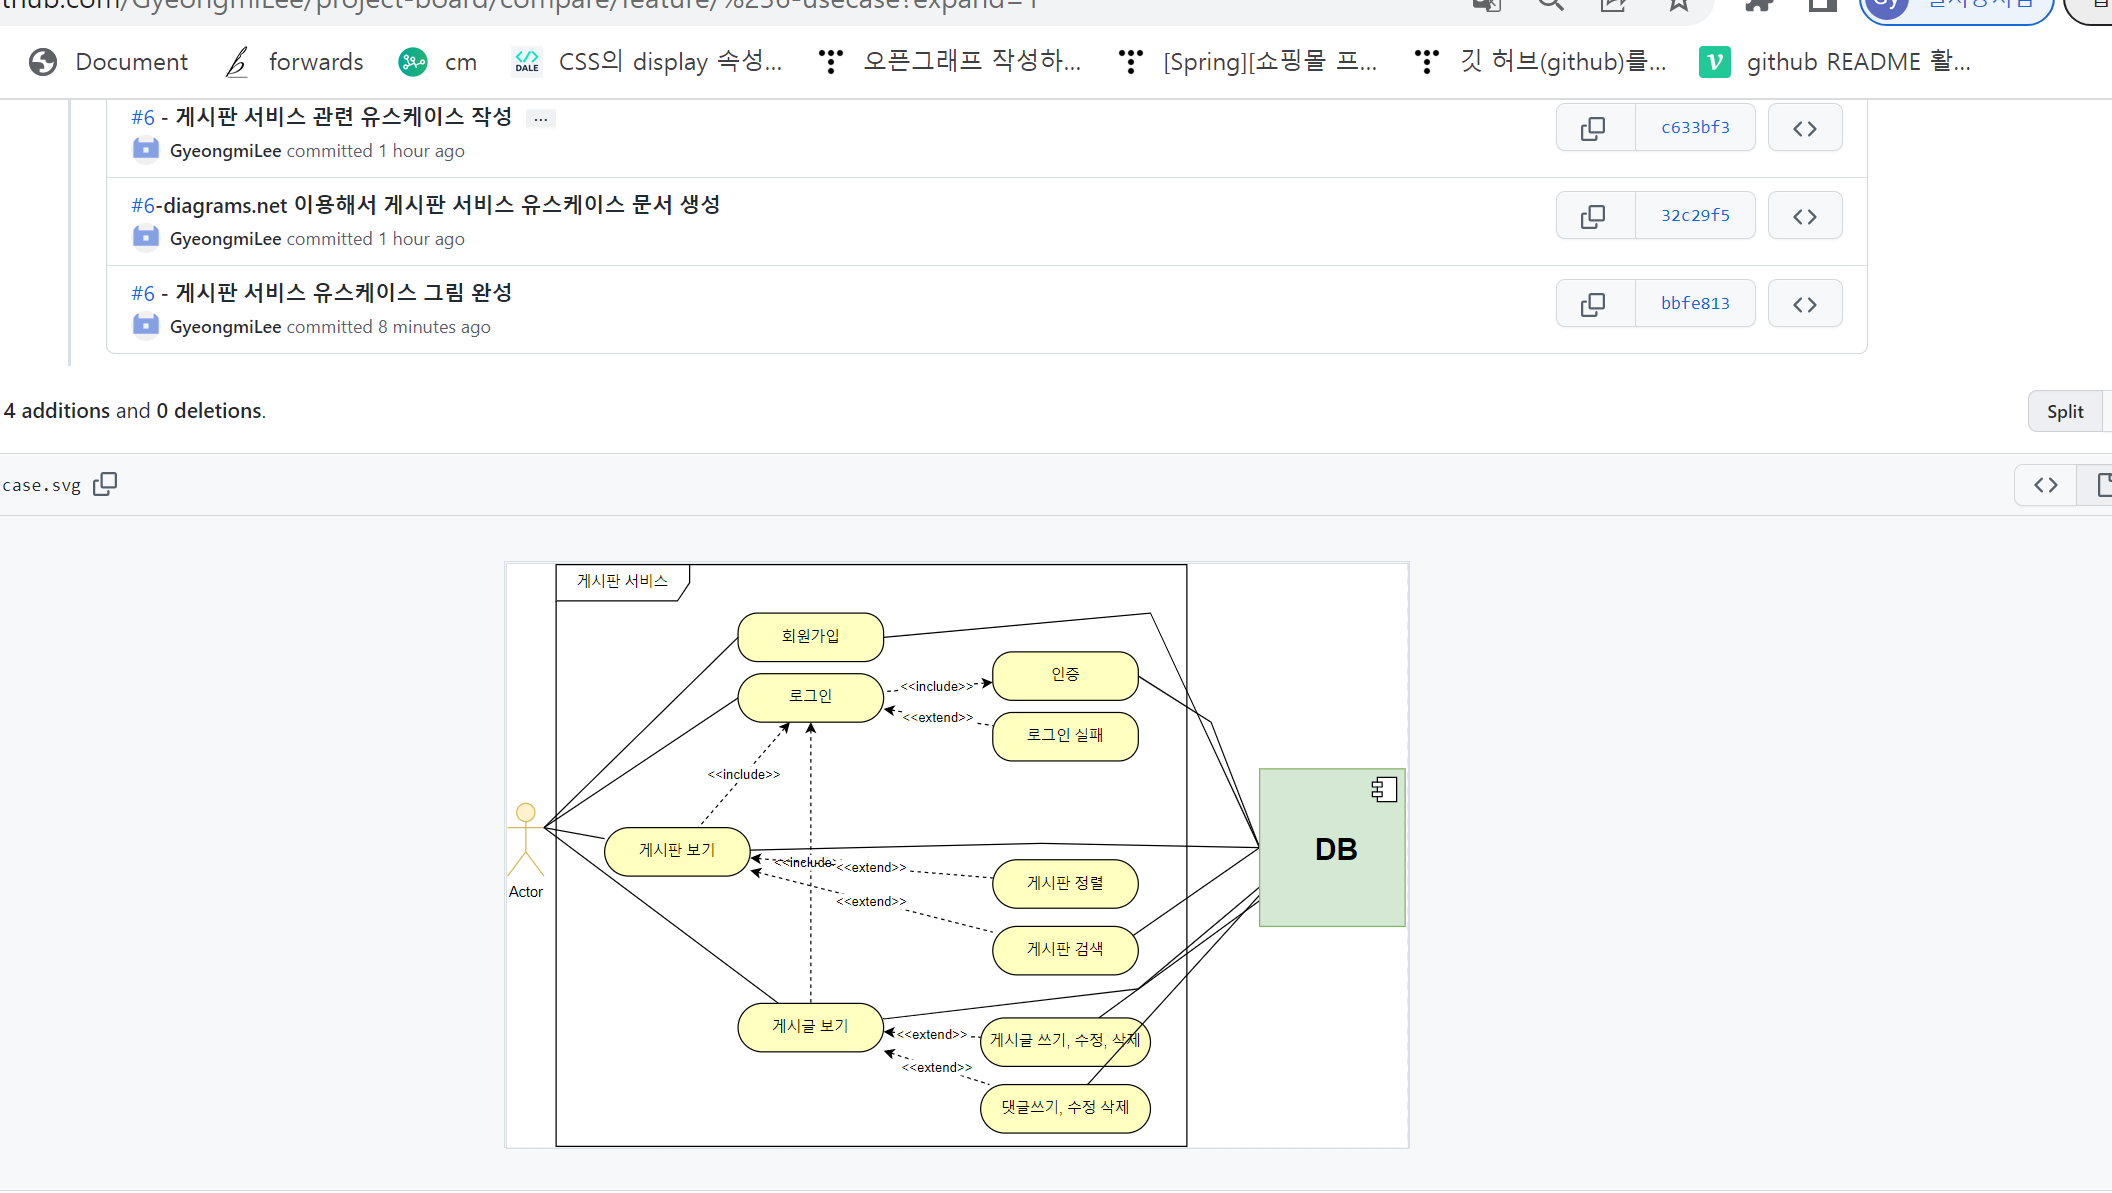Open commit hash link bbfe813
This screenshot has height=1193, width=2112.
[1695, 304]
